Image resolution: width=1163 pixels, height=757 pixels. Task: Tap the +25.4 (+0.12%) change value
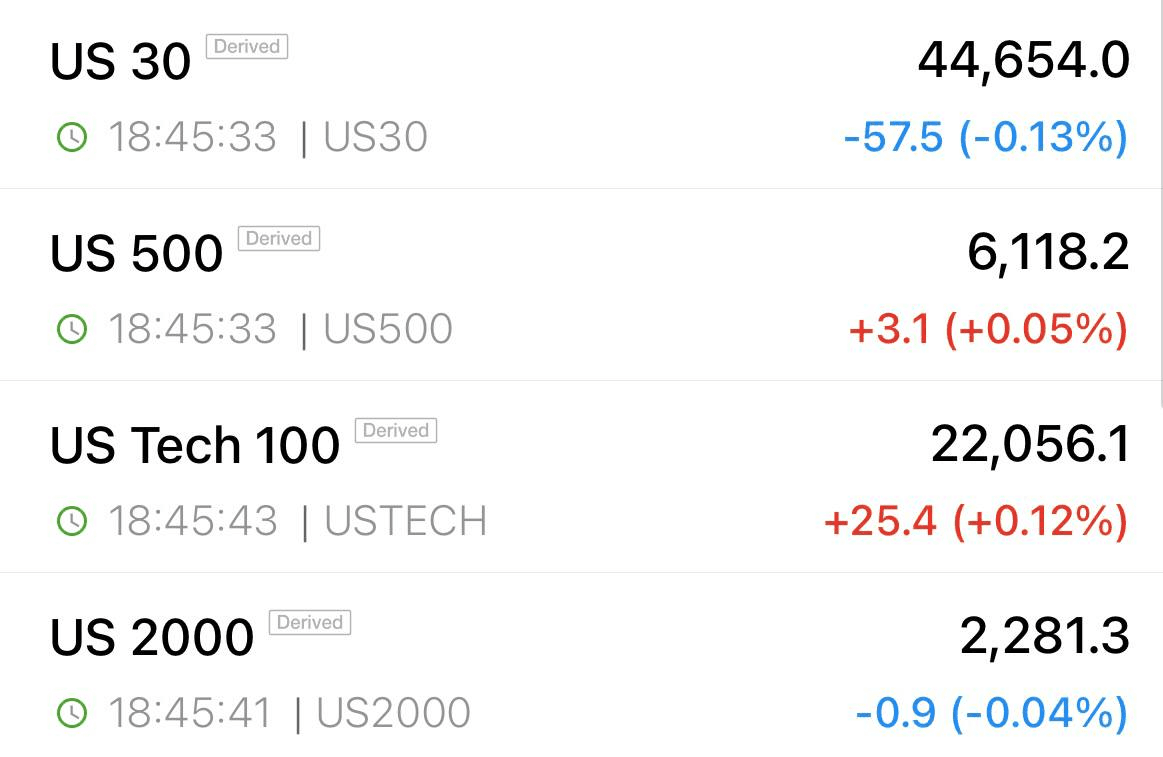tap(976, 521)
